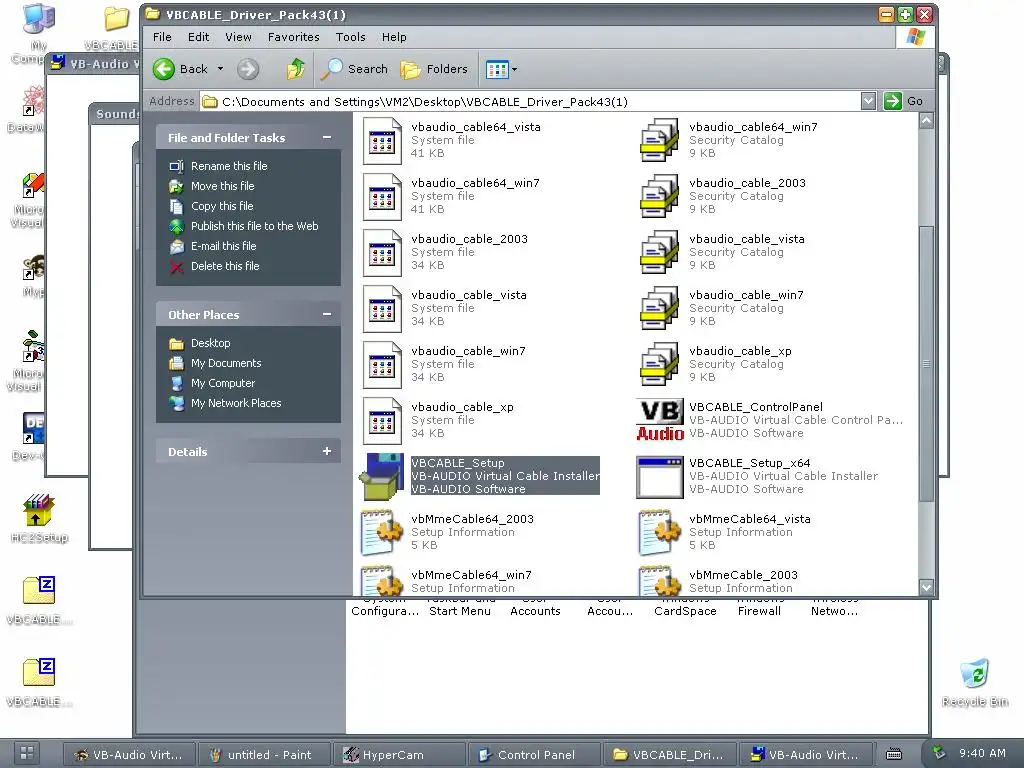The image size is (1024, 768).
Task: Select VBCABLE_ControlPanel VB Audio icon
Action: click(x=660, y=420)
